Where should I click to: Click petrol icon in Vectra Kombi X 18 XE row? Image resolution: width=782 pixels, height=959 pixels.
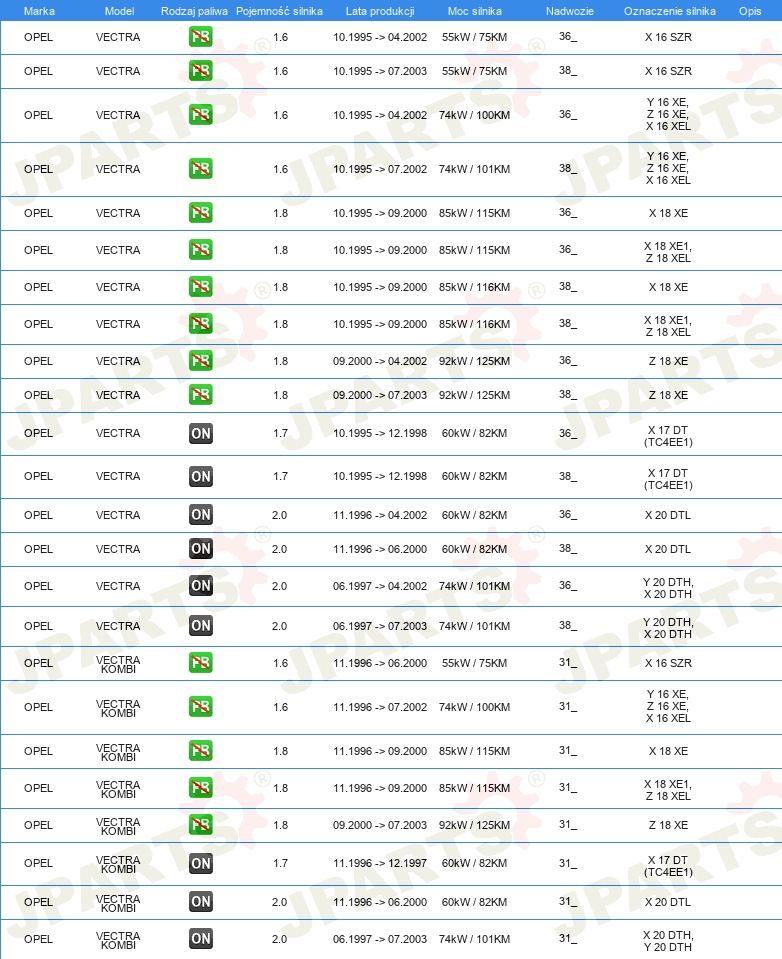click(201, 751)
